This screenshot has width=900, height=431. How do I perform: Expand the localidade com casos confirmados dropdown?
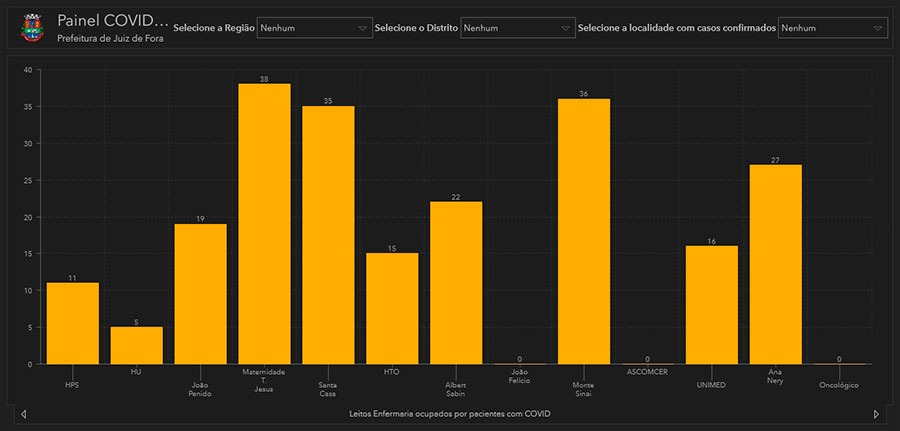[x=832, y=29]
